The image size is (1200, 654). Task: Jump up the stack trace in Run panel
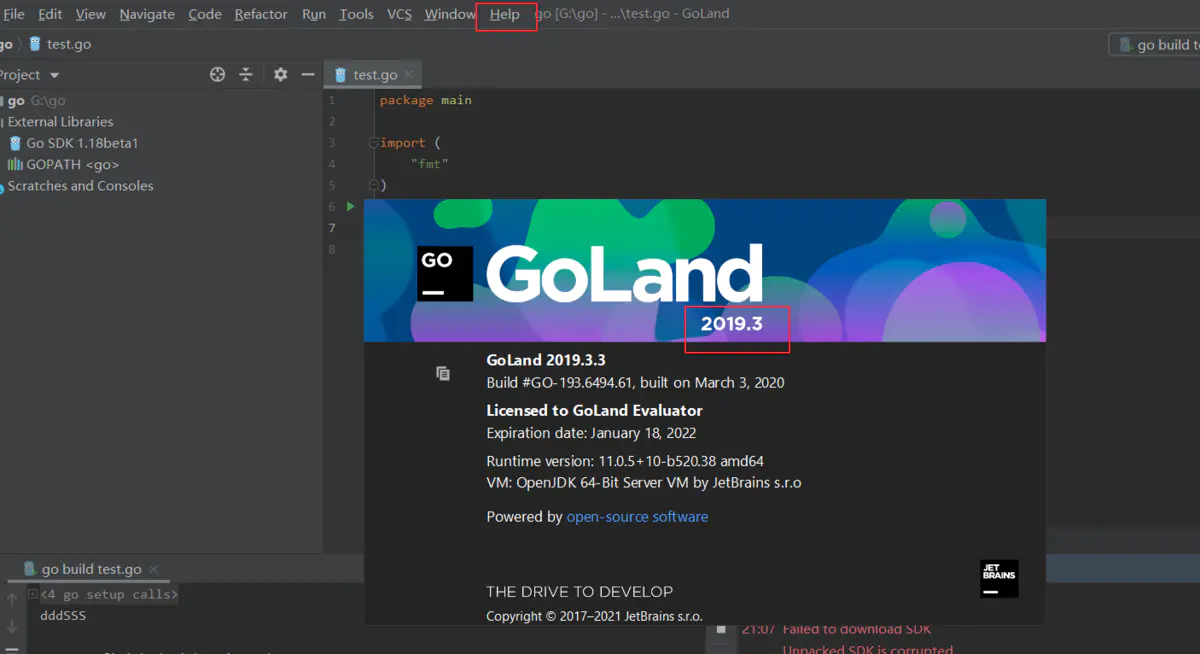coord(12,600)
